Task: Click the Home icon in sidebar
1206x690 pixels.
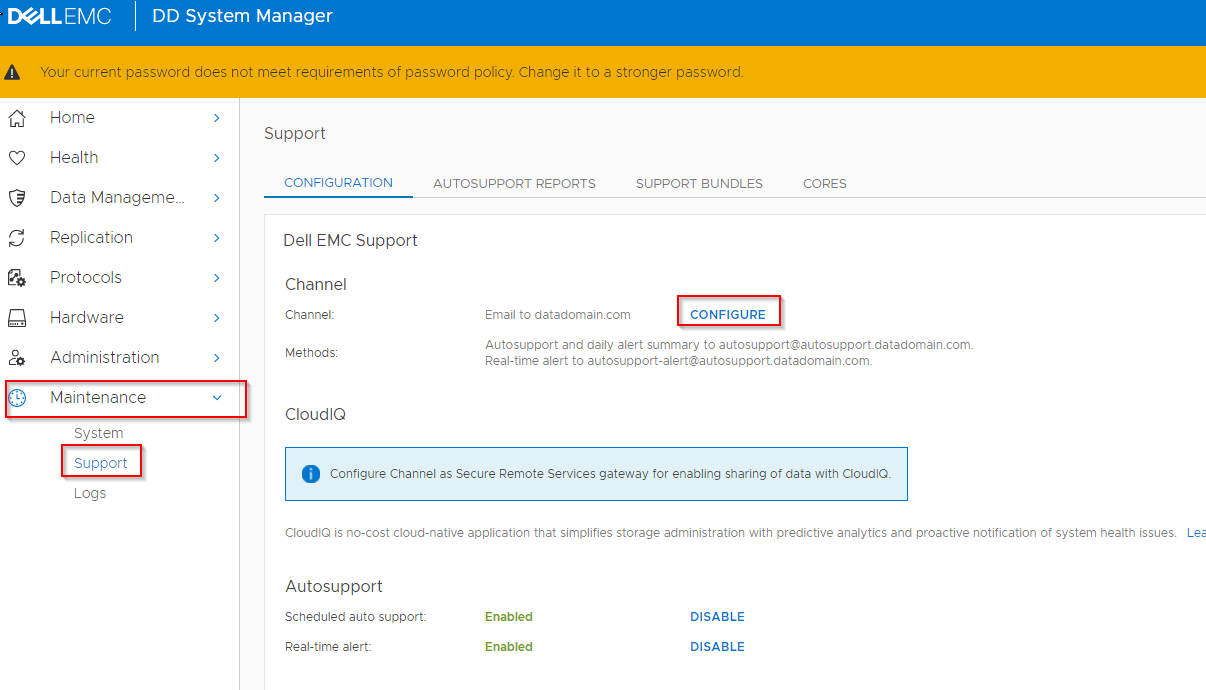Action: (19, 117)
